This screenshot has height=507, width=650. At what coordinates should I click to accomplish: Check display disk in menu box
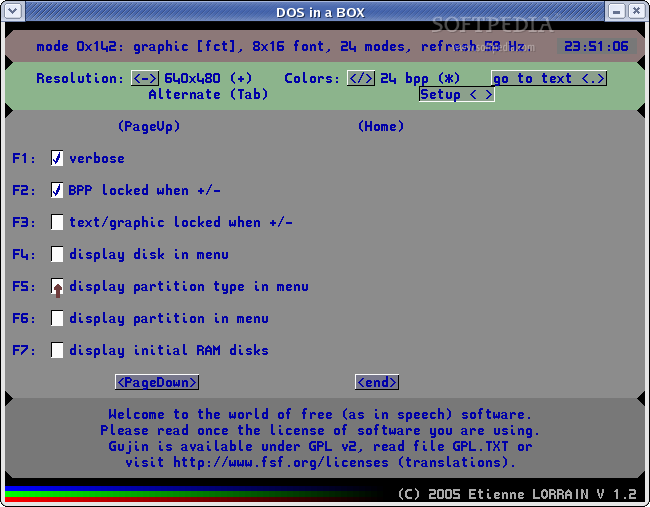(x=57, y=254)
